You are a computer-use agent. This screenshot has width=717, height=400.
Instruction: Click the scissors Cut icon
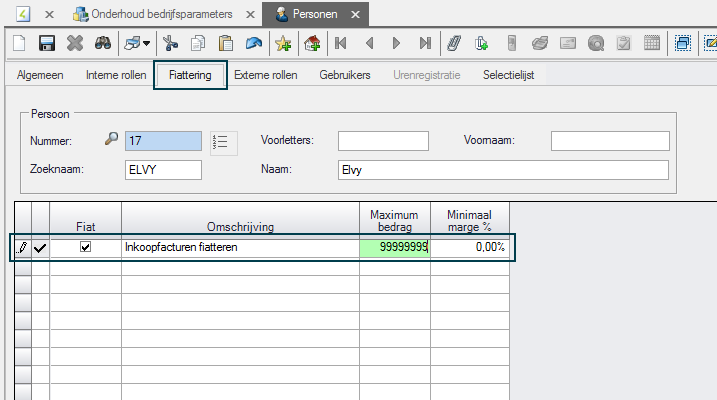pyautogui.click(x=170, y=43)
